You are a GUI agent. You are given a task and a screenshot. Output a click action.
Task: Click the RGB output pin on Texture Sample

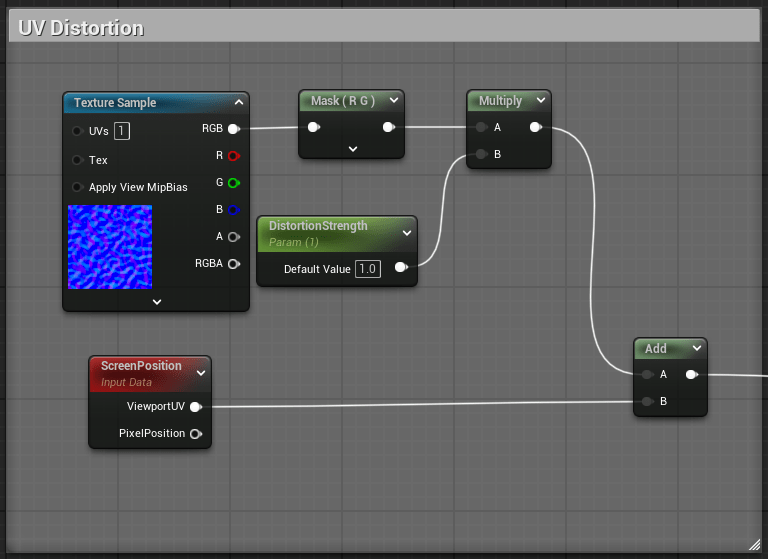[233, 129]
